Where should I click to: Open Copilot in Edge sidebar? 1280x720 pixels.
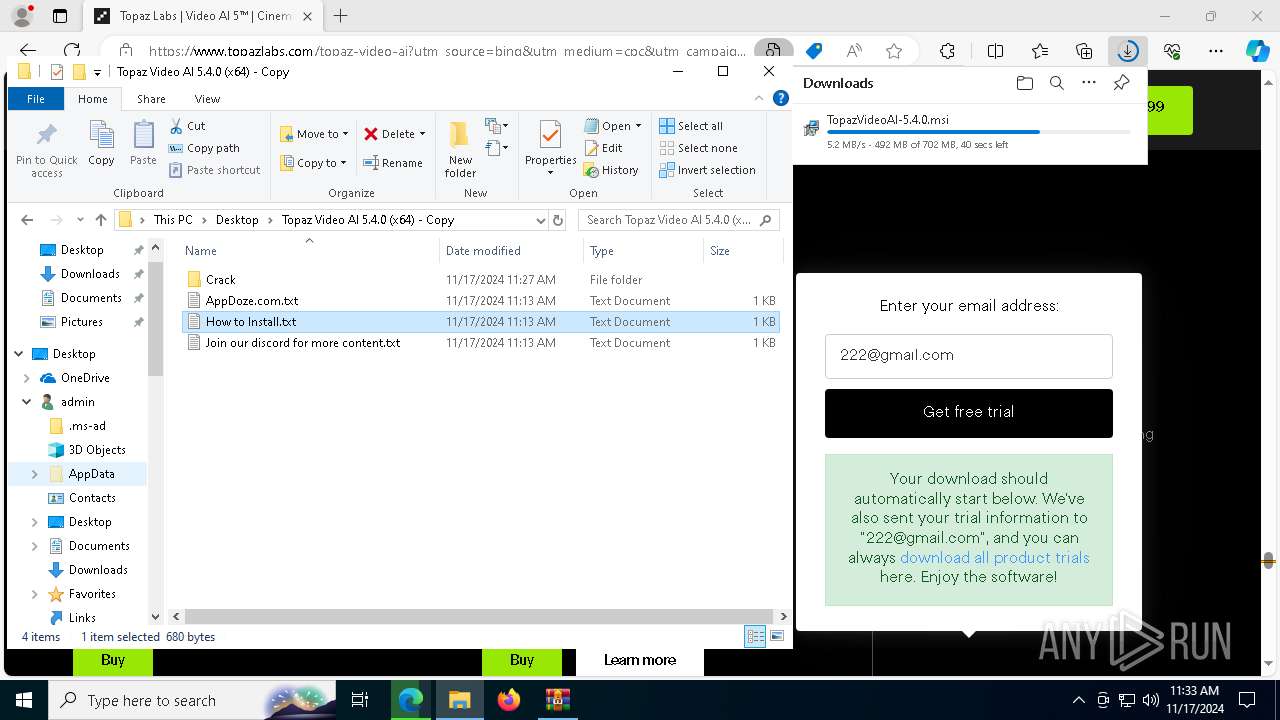pyautogui.click(x=1257, y=51)
